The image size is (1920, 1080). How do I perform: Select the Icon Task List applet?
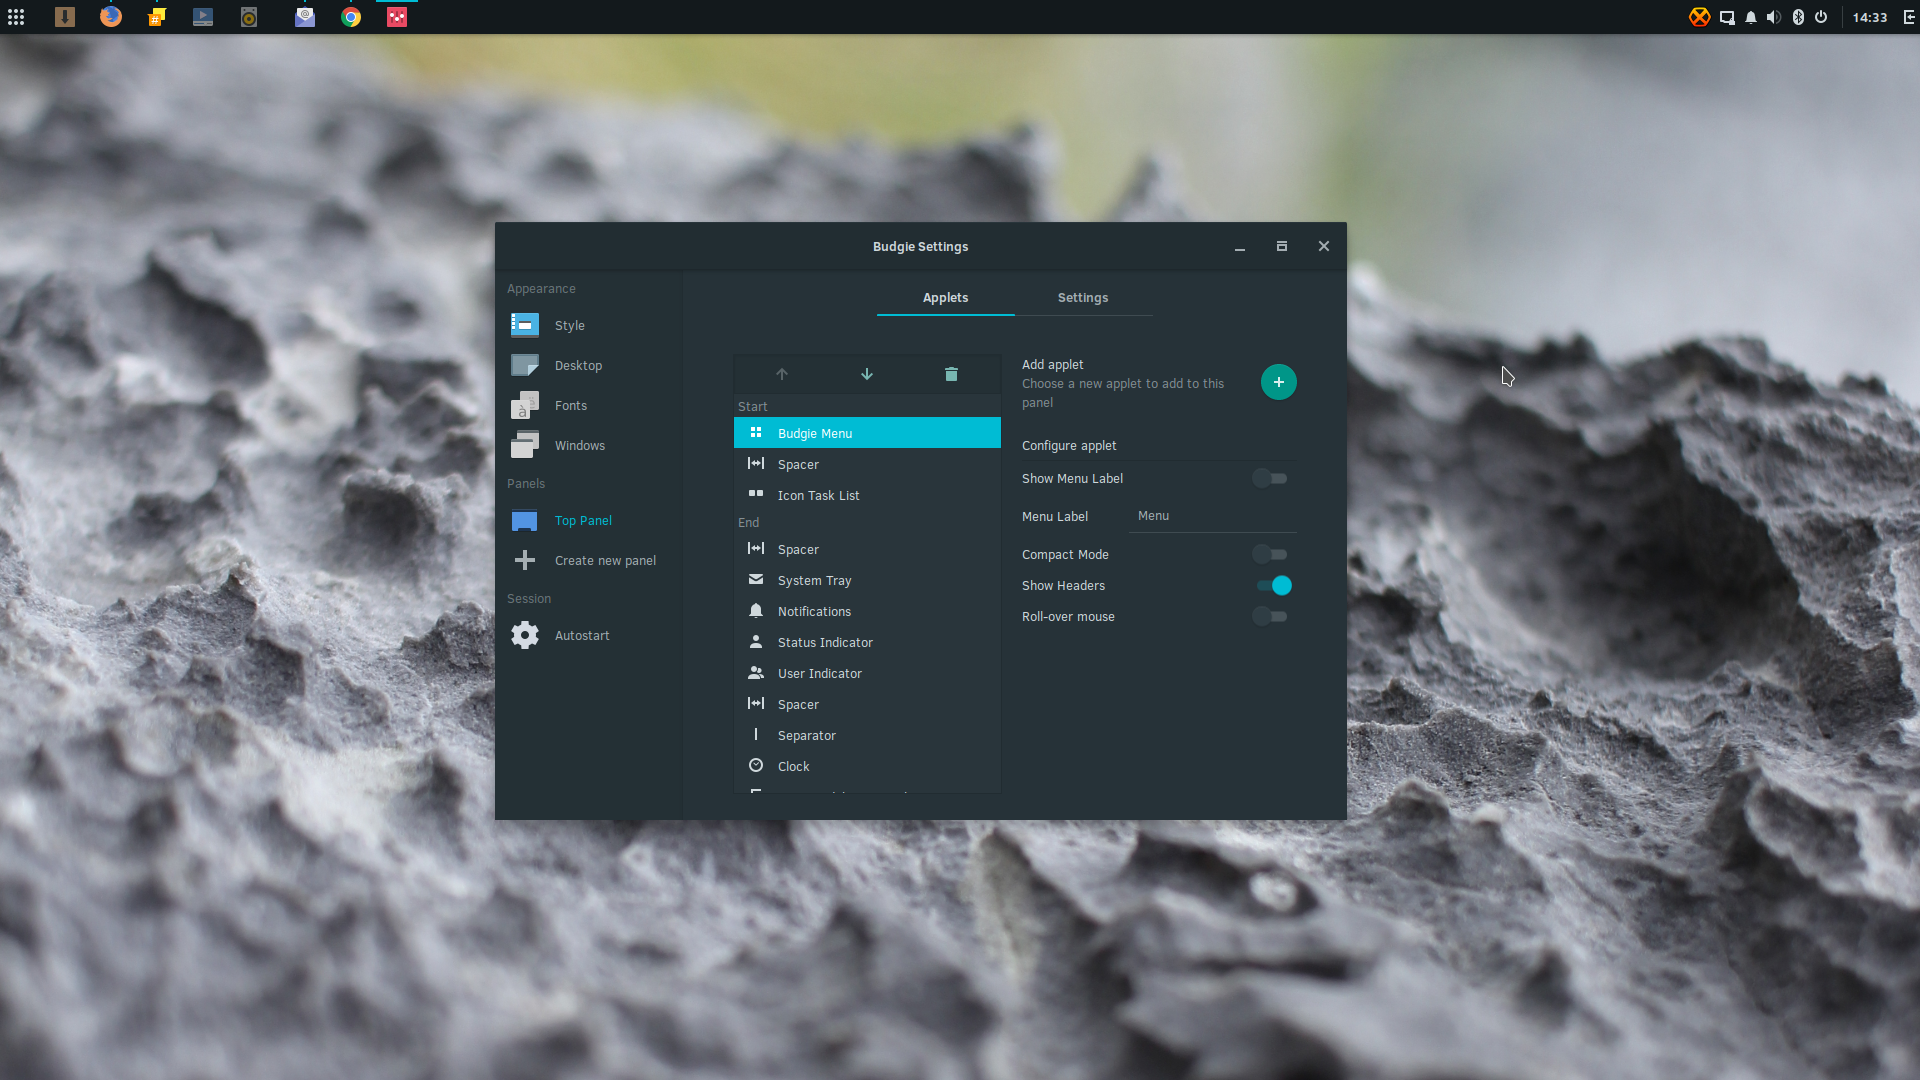point(867,495)
